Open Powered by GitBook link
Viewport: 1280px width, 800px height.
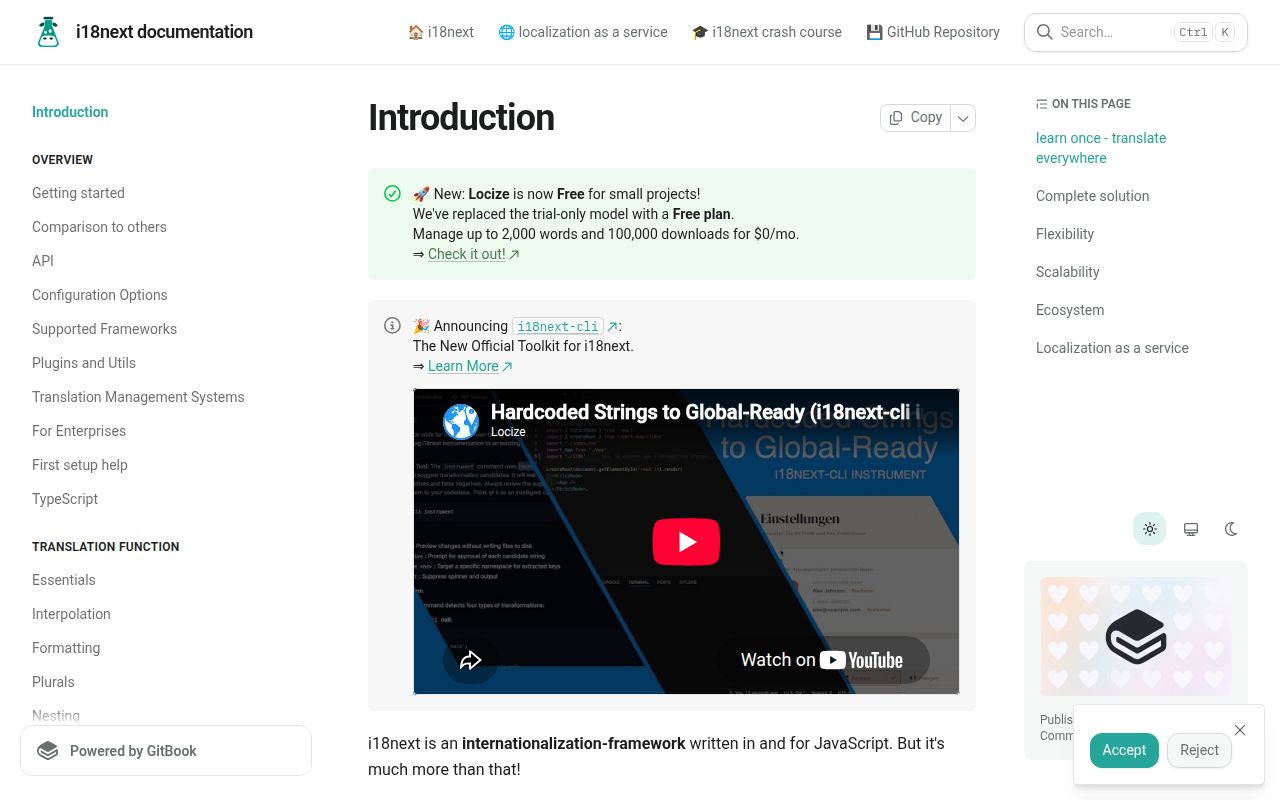tap(166, 751)
